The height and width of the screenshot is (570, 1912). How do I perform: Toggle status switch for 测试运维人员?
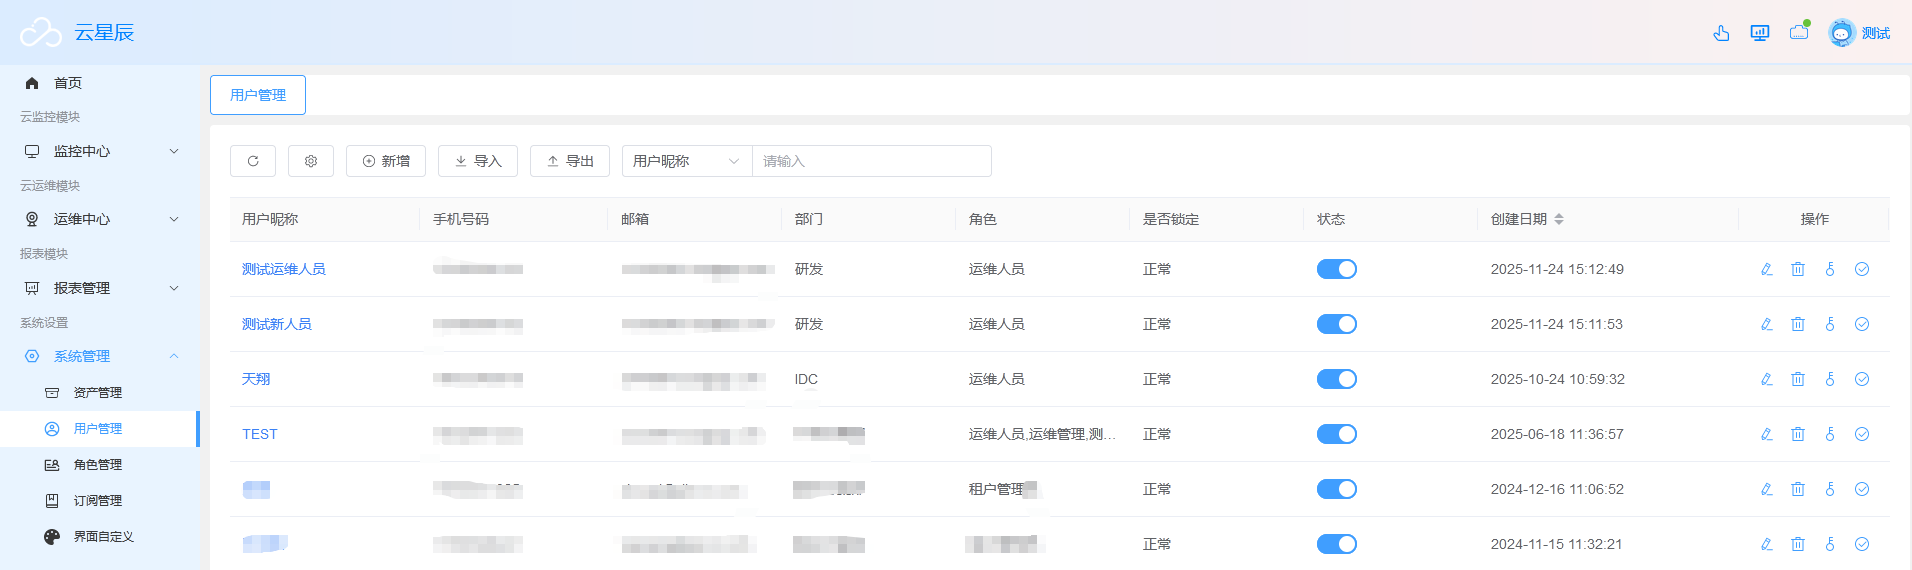tap(1337, 269)
